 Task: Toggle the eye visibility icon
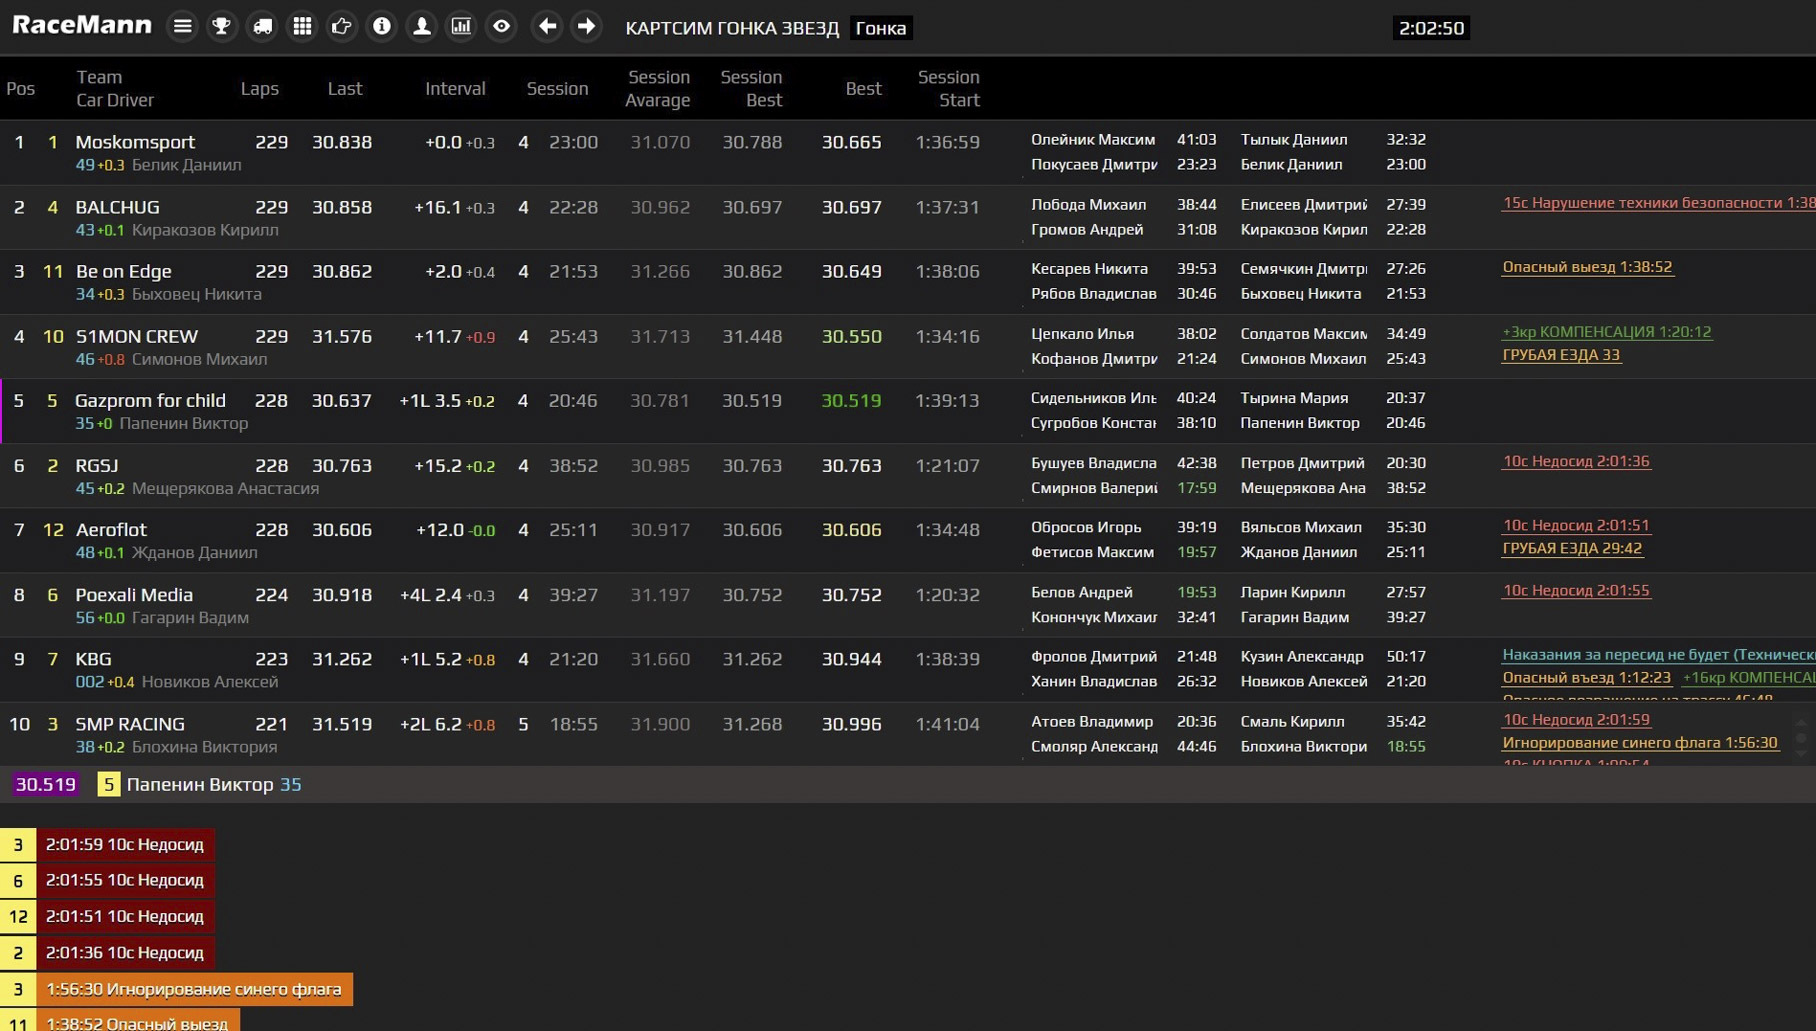click(x=502, y=27)
